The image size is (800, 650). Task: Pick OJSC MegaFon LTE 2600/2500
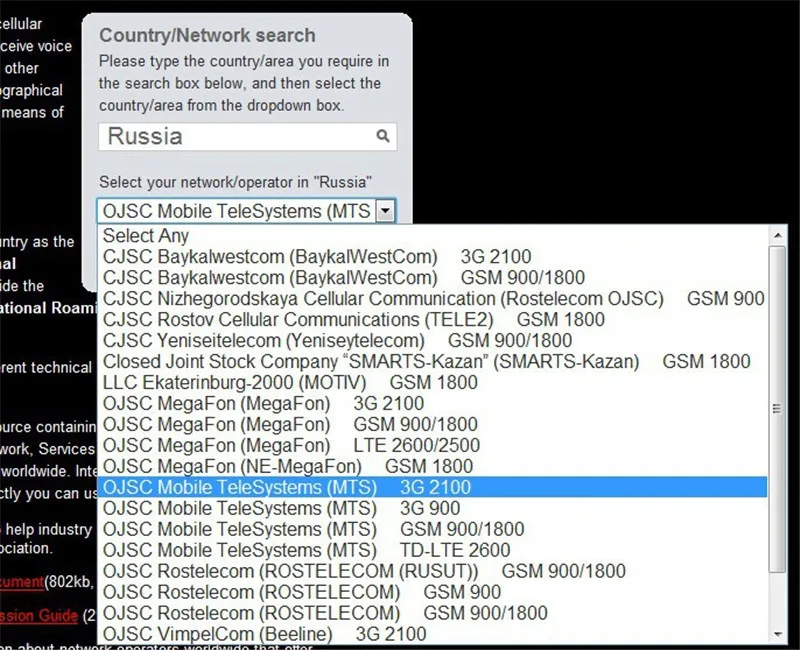point(432,445)
